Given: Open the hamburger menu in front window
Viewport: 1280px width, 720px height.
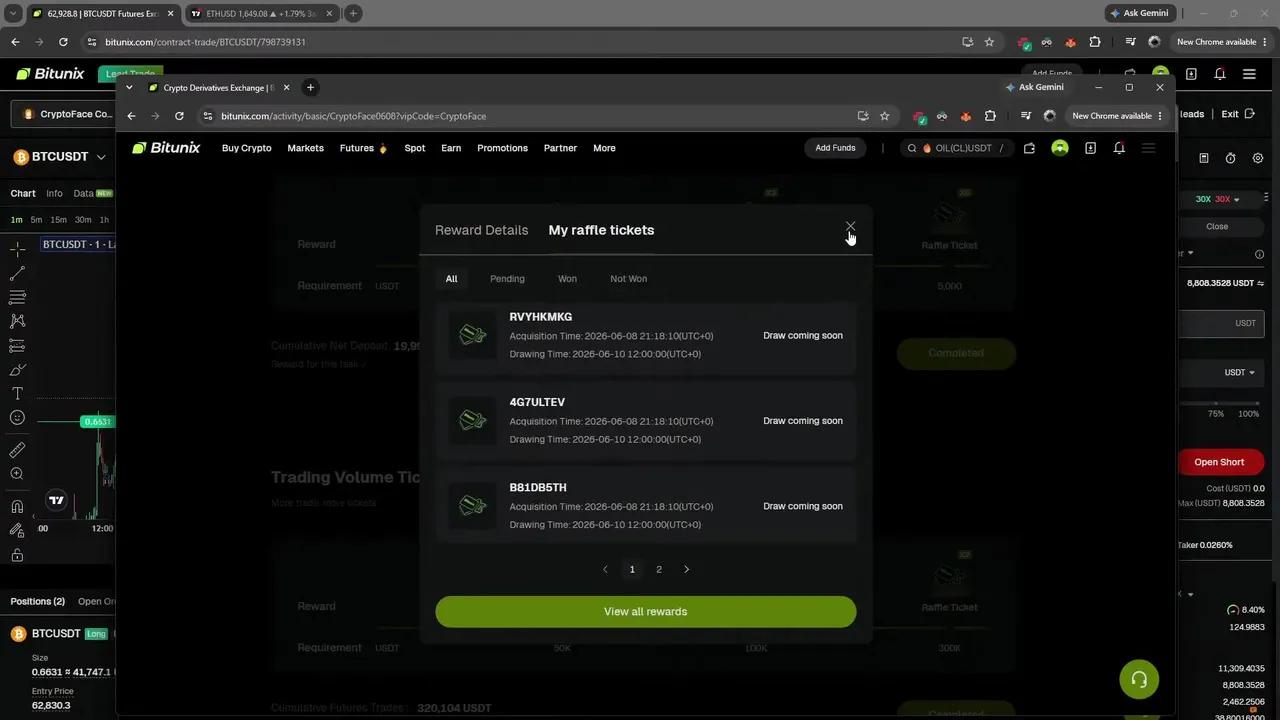Looking at the screenshot, I should [1148, 148].
